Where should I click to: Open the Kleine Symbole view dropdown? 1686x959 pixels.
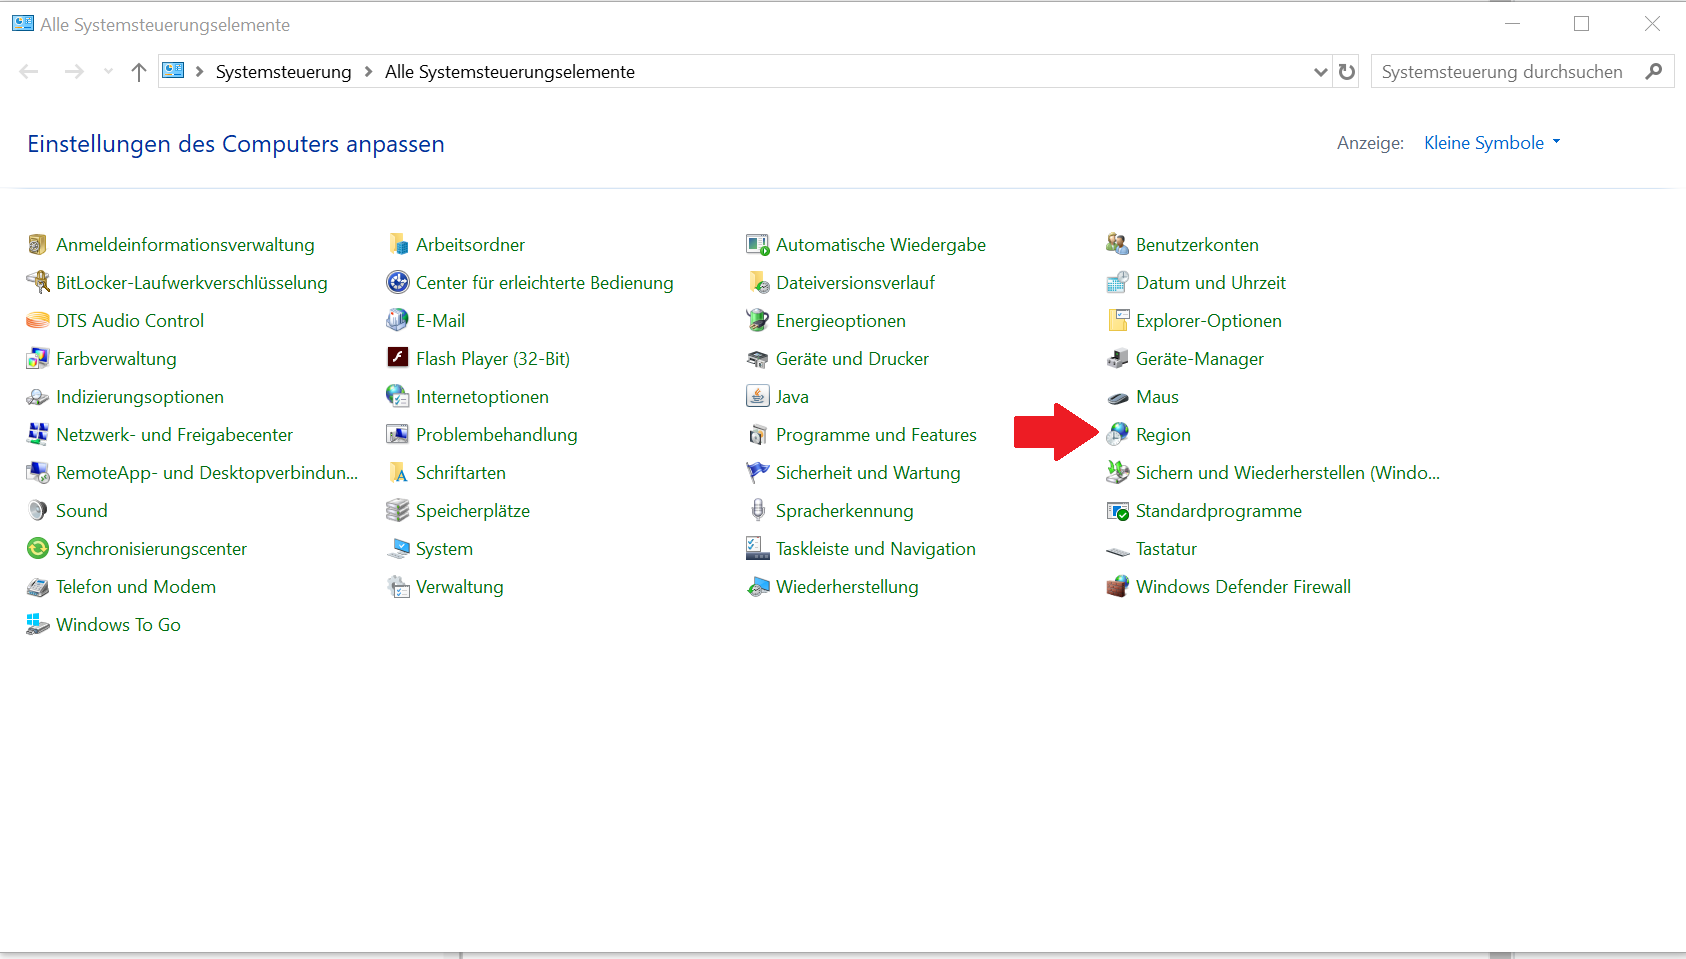click(1491, 143)
